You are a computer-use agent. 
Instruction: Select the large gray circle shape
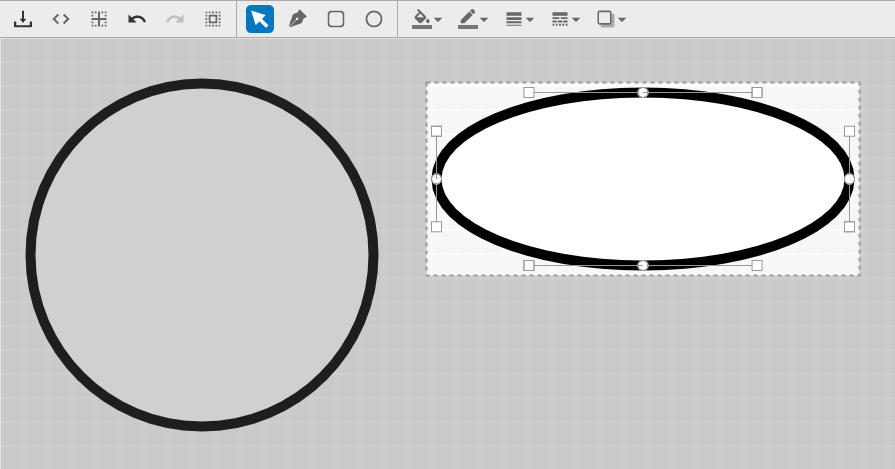(x=202, y=255)
